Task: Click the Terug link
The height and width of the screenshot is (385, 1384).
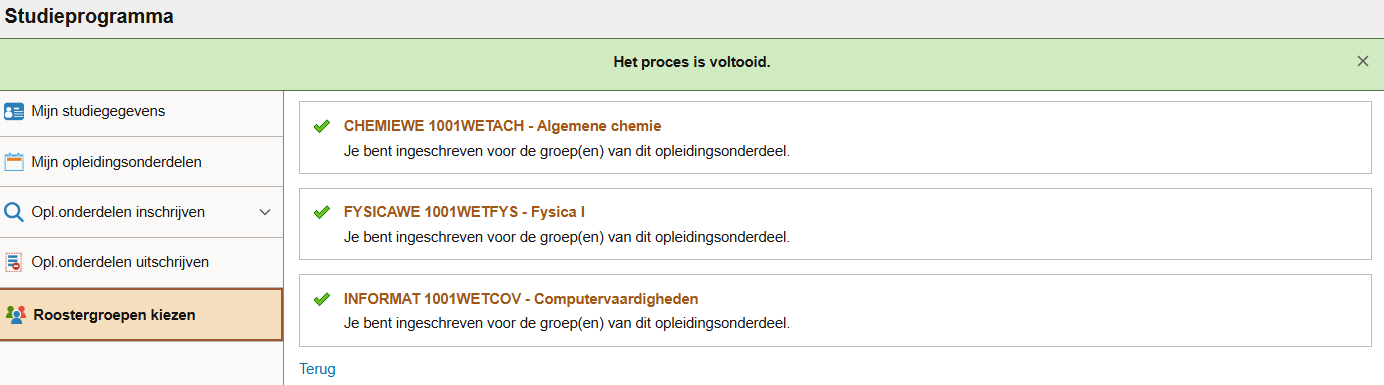Action: point(317,369)
